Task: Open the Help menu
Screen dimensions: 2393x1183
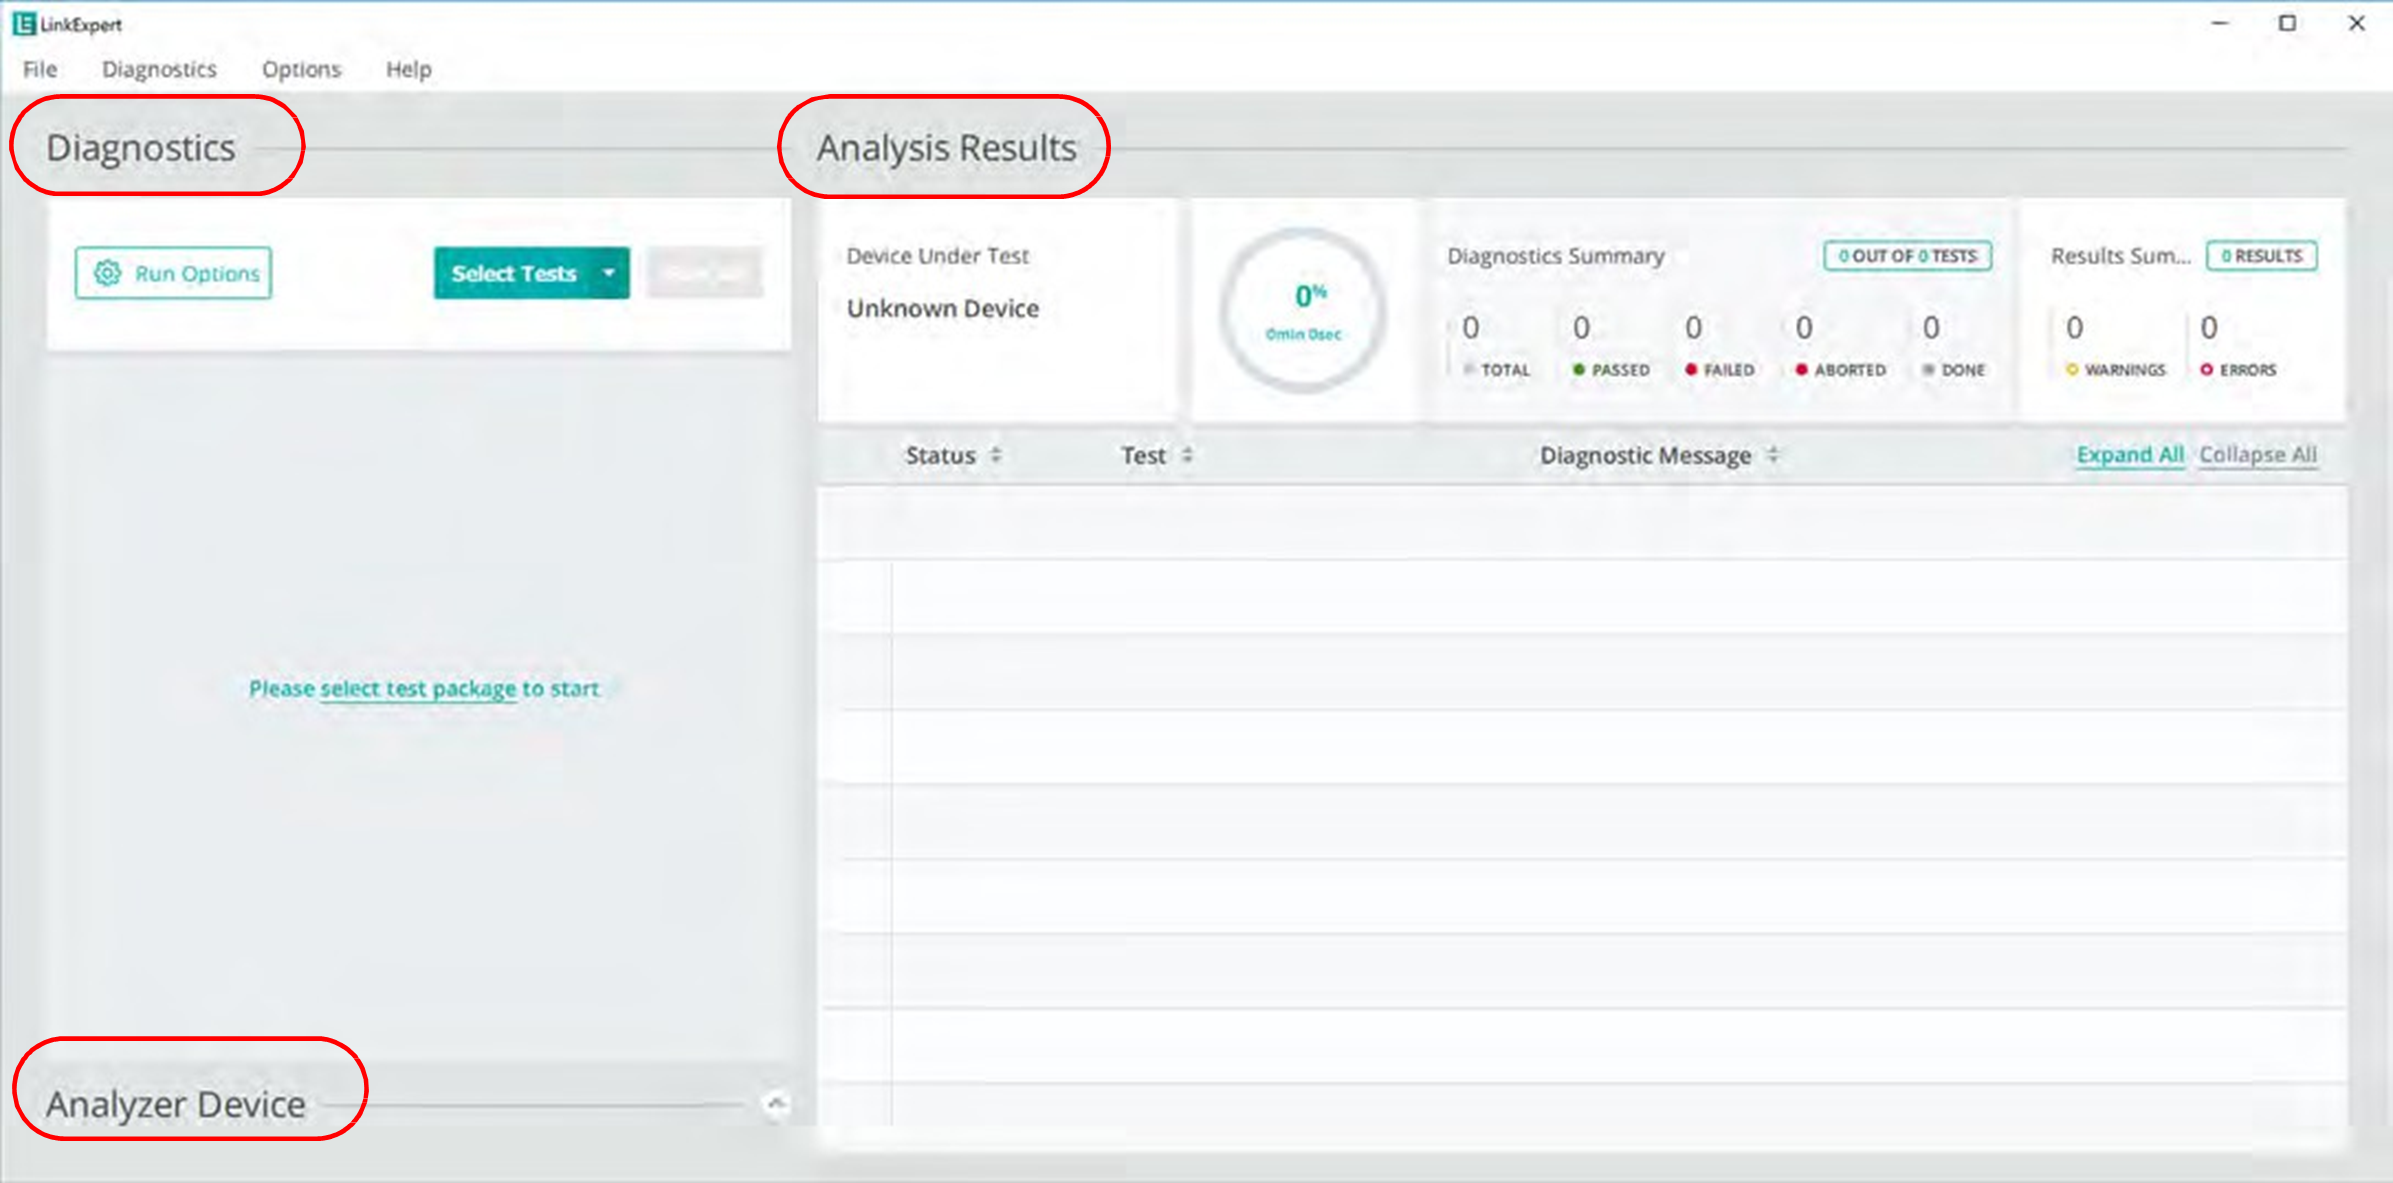Action: (x=408, y=69)
